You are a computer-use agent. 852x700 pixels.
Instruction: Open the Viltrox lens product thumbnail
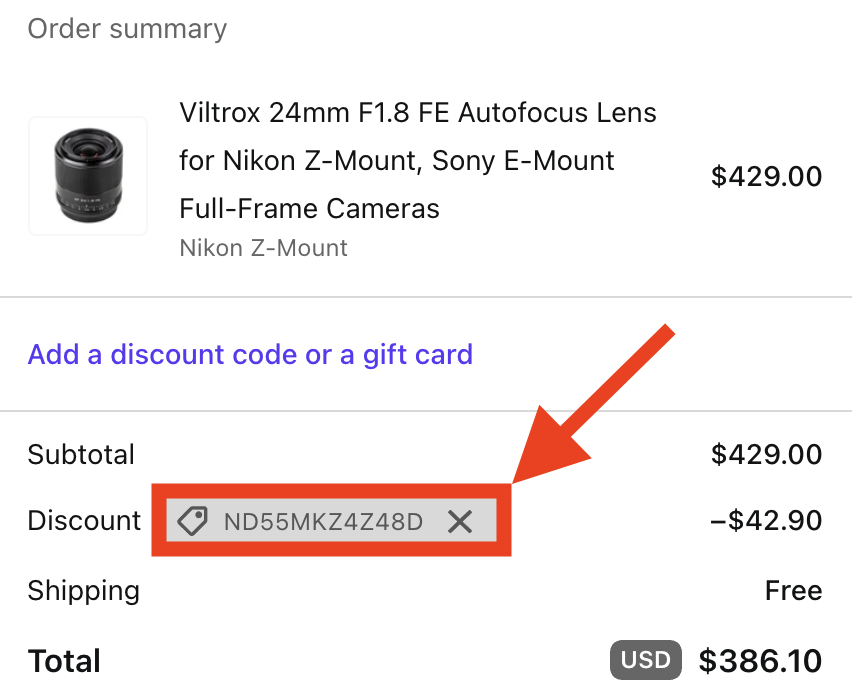[88, 176]
